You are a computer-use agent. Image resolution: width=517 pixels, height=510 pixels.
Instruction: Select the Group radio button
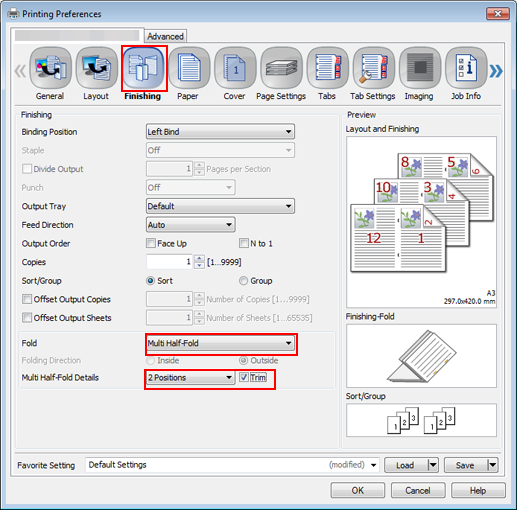[x=243, y=281]
